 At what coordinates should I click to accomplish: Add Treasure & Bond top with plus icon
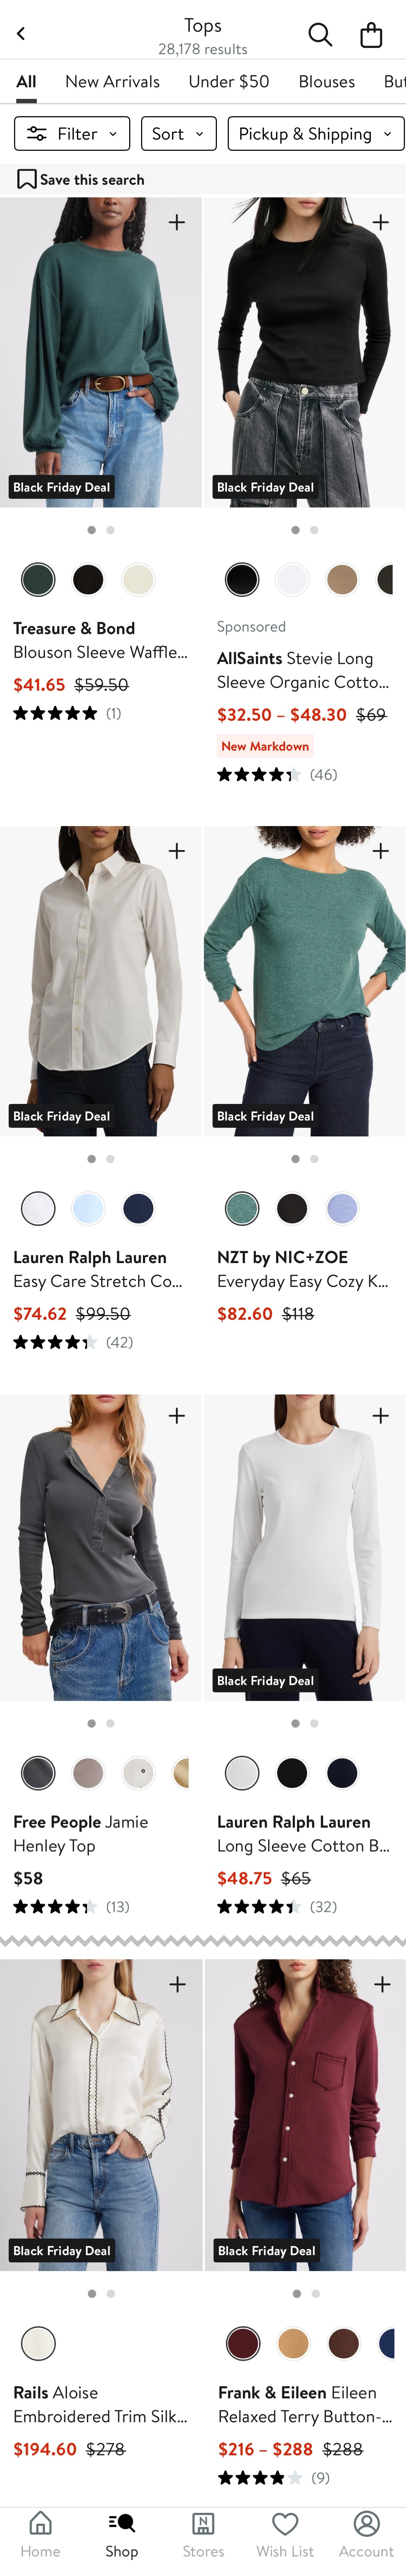(x=177, y=222)
